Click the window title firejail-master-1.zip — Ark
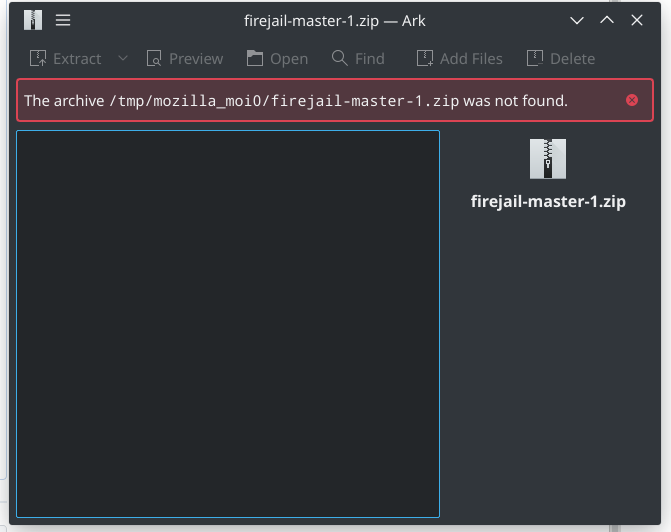The height and width of the screenshot is (532, 671). coord(335,21)
